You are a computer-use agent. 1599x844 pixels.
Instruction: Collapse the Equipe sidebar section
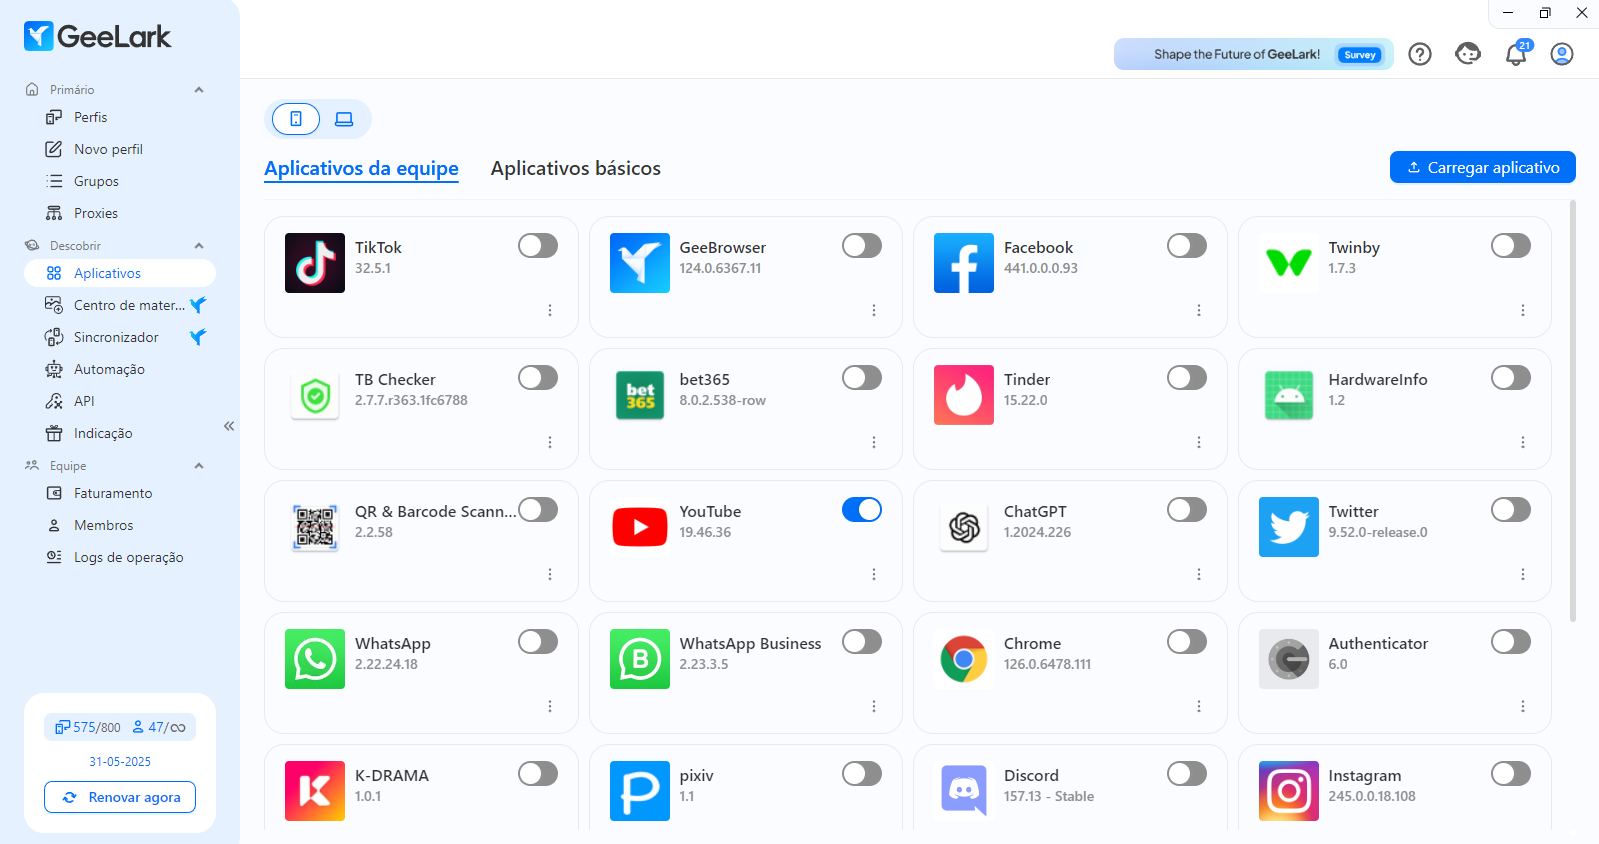(199, 466)
